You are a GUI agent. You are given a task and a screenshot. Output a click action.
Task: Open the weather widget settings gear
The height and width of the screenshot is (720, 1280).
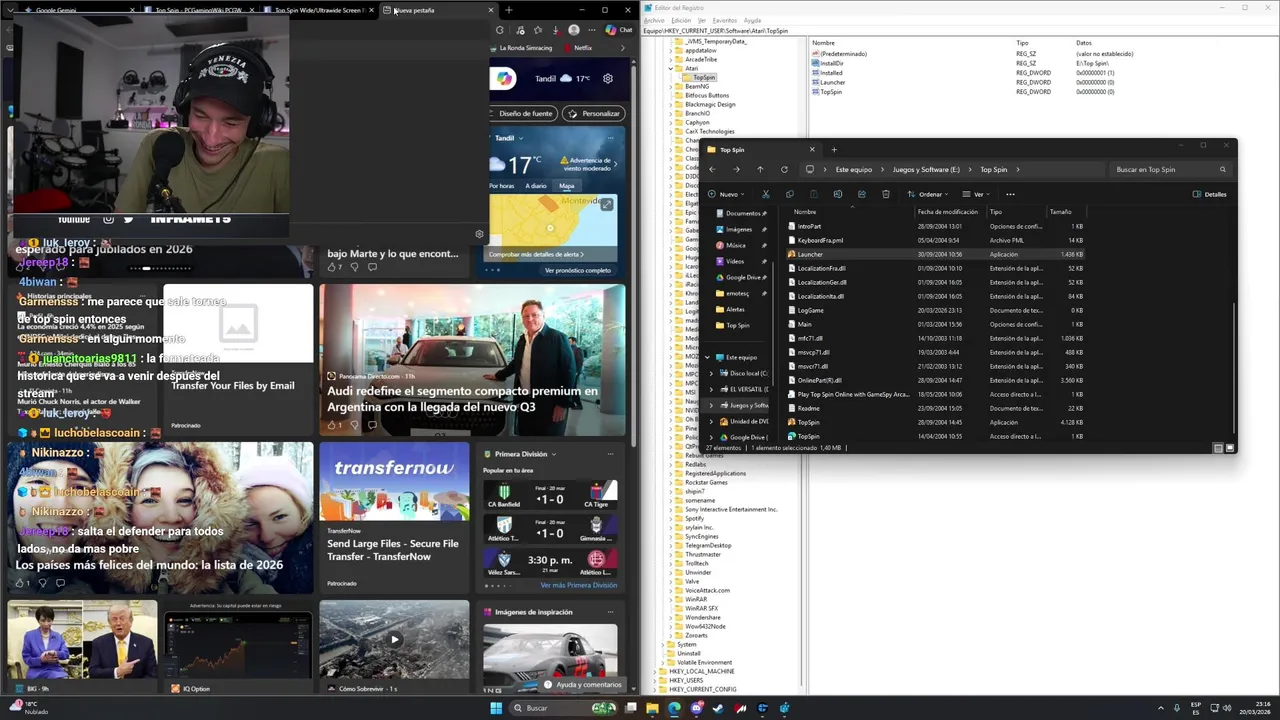[x=607, y=78]
